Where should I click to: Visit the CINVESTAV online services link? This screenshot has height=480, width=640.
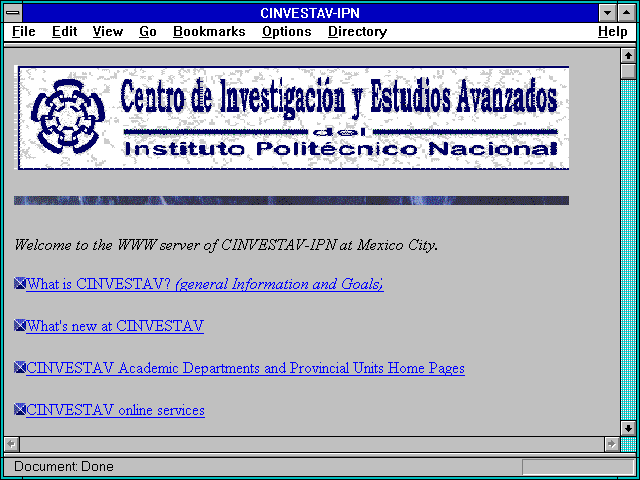(x=115, y=410)
